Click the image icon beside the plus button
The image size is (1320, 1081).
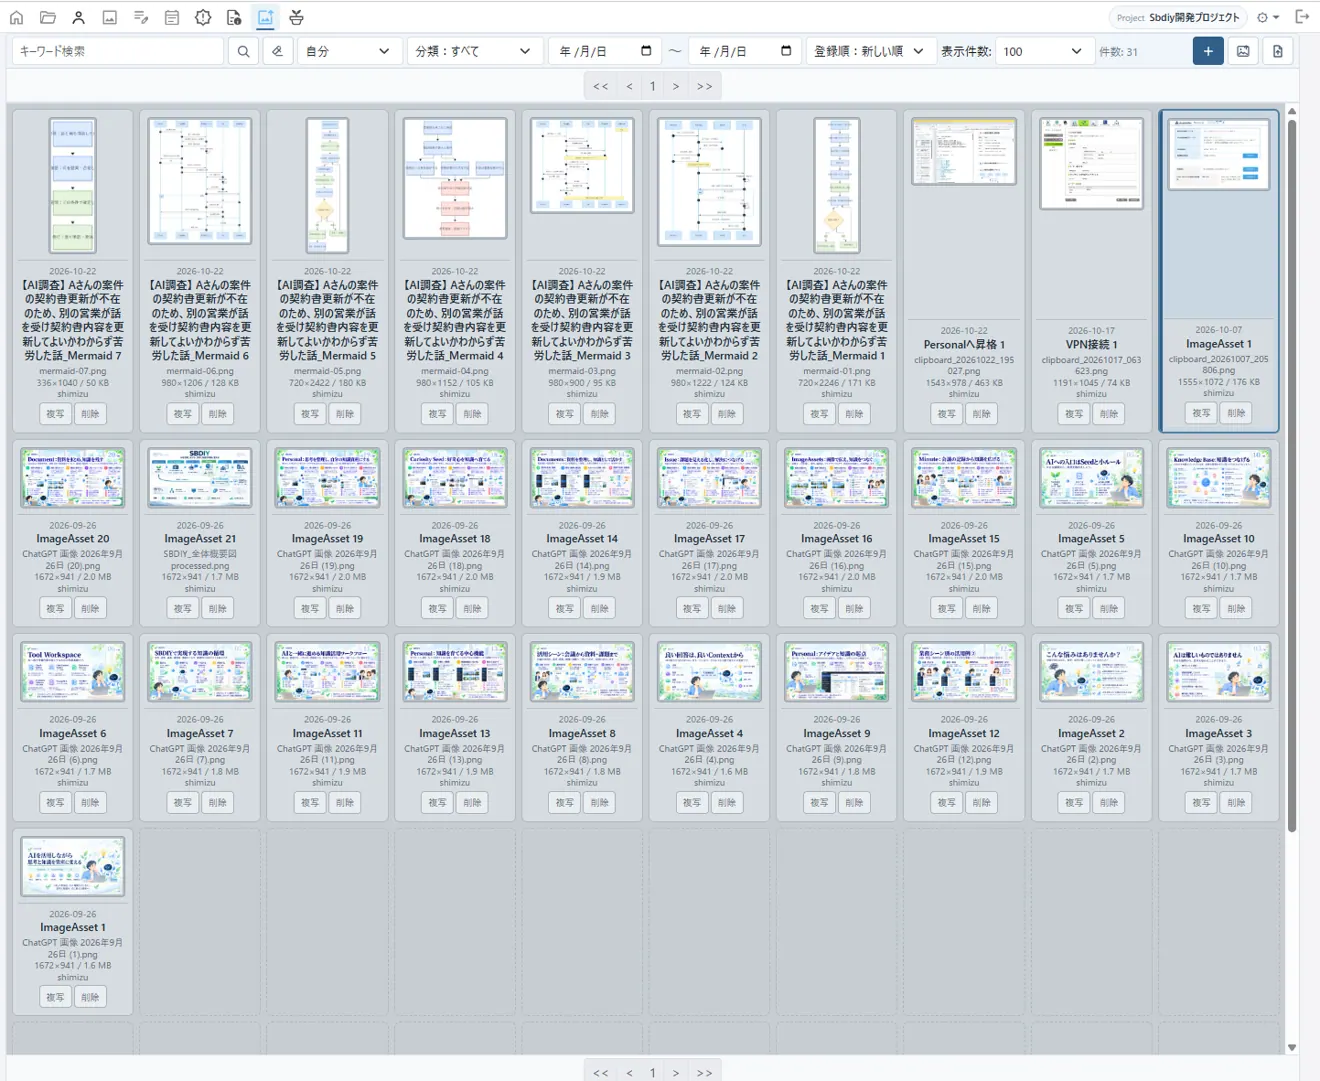(x=1243, y=51)
